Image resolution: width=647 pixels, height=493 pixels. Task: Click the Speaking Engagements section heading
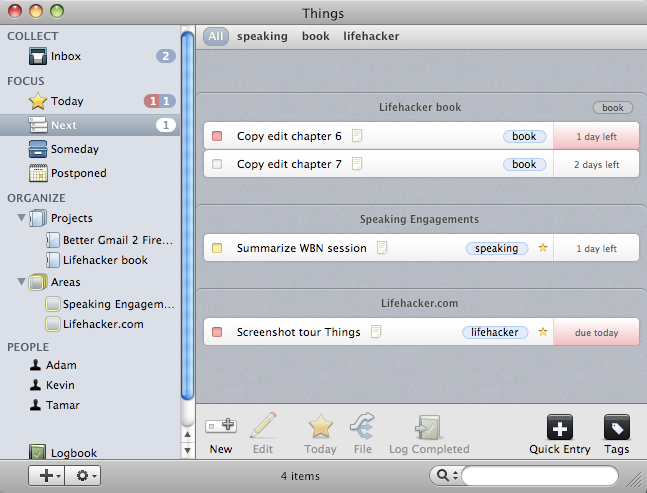419,219
